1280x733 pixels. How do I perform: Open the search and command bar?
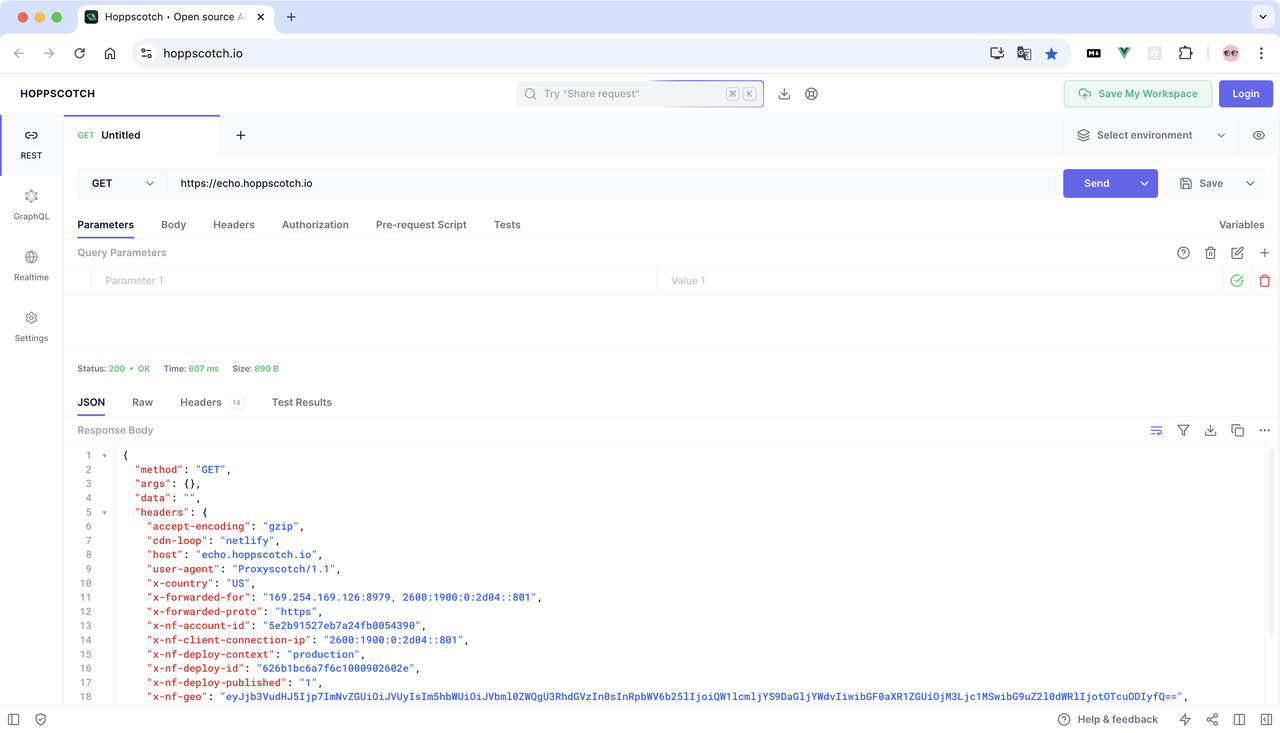point(640,94)
